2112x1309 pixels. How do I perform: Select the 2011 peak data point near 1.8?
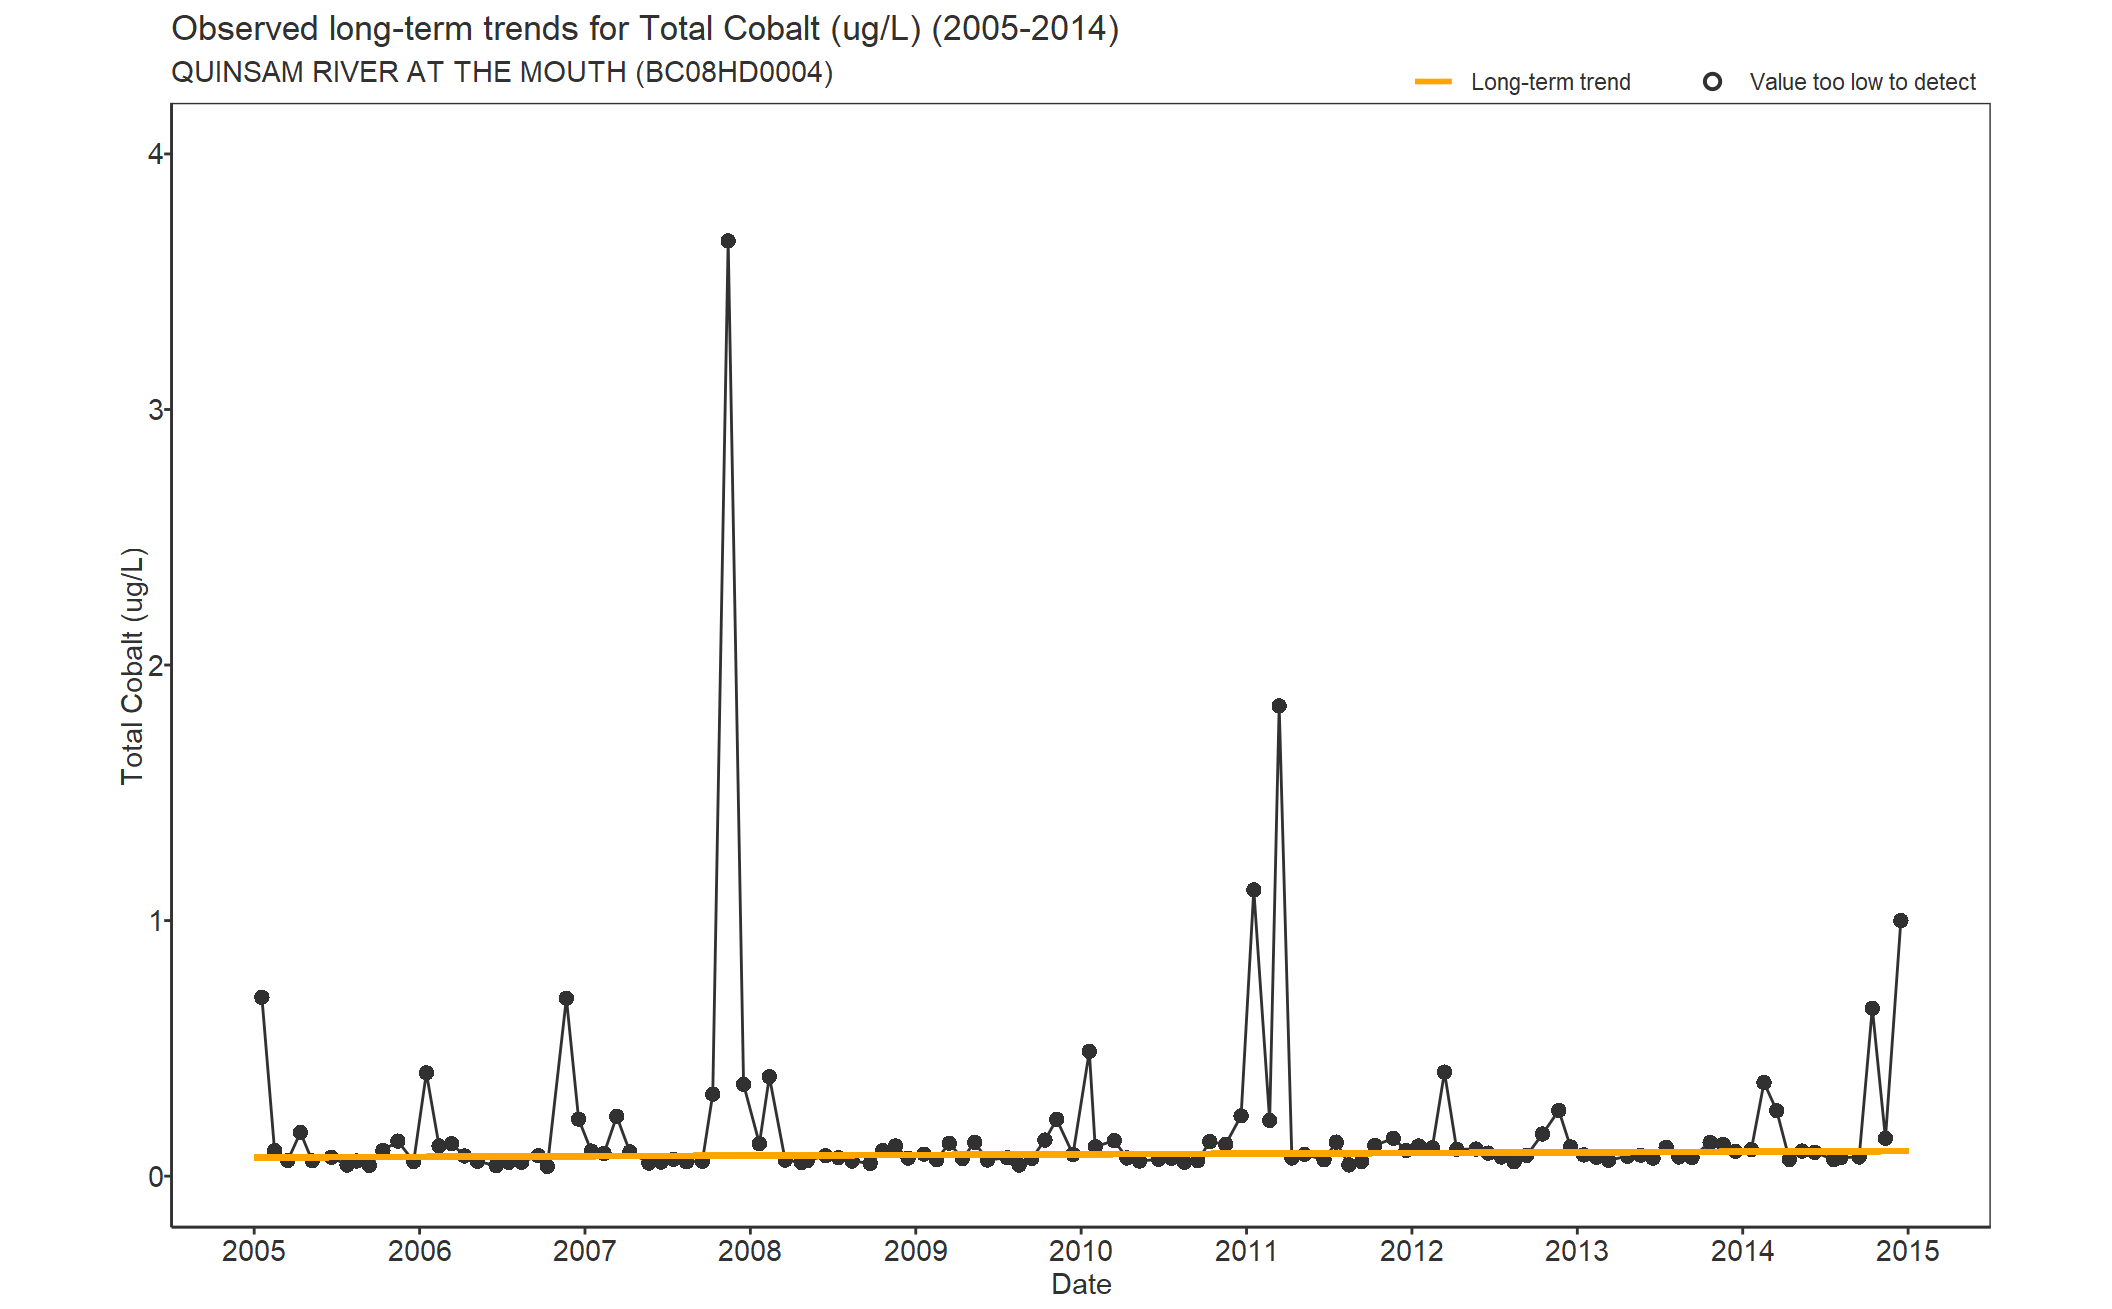pos(1279,706)
